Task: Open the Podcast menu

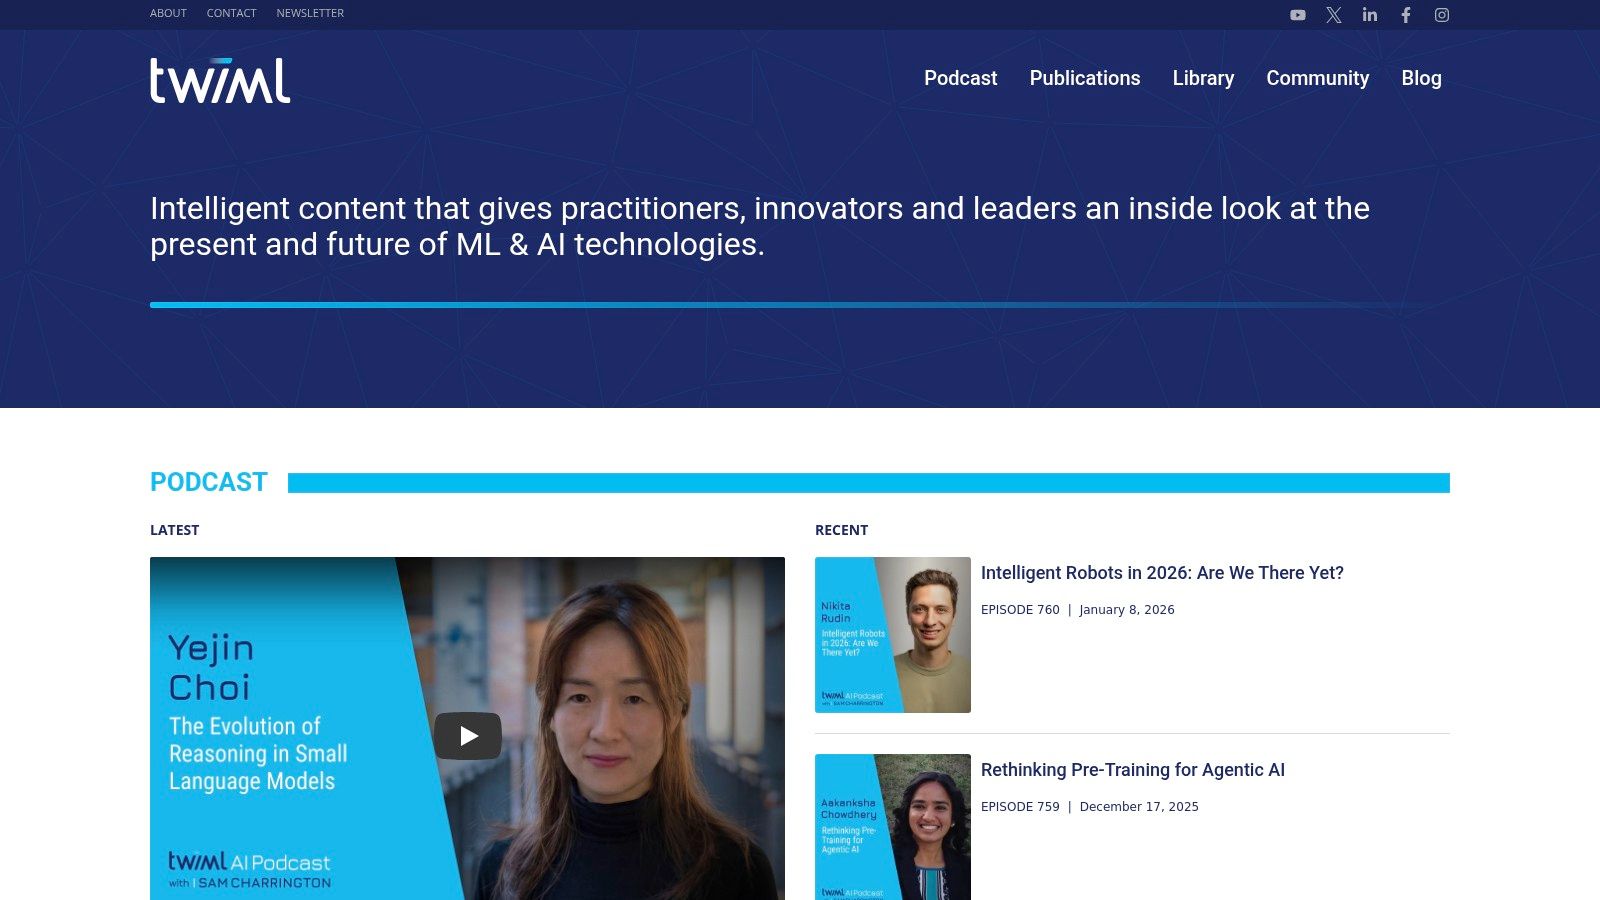Action: tap(961, 78)
